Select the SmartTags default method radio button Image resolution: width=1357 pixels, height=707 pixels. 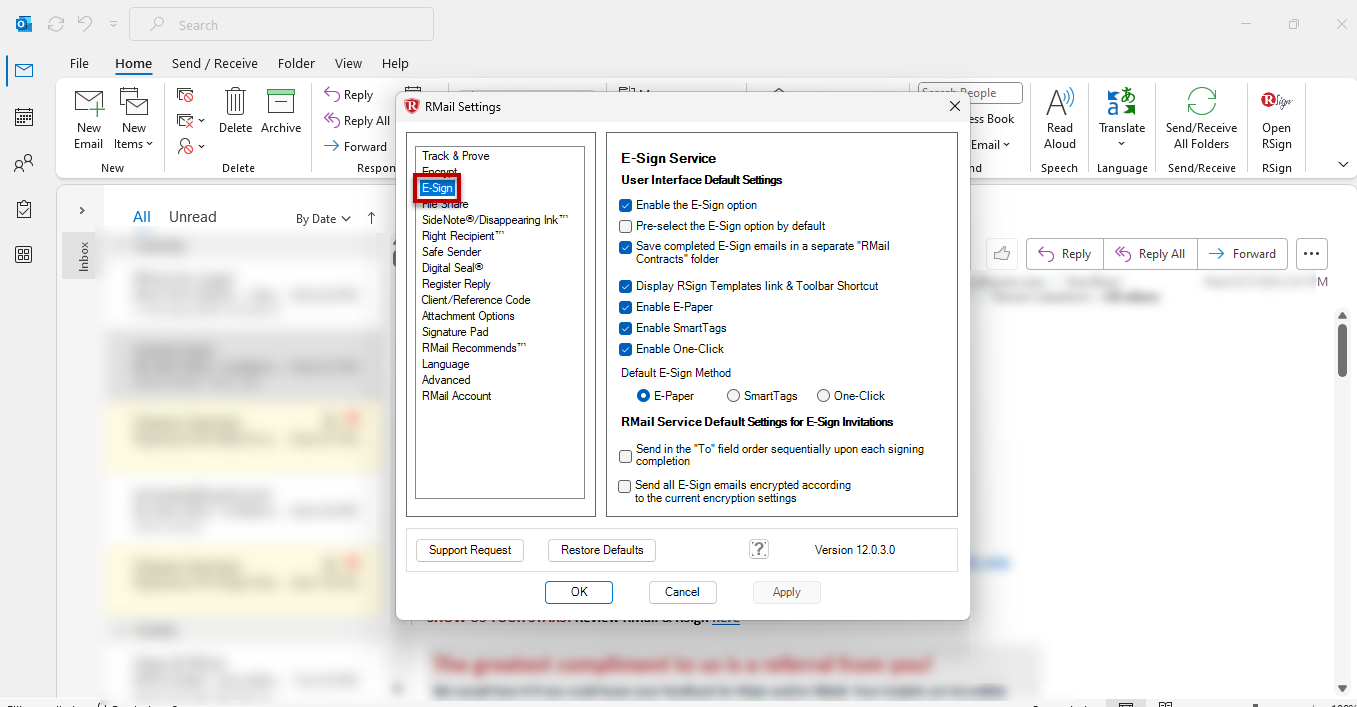point(734,396)
